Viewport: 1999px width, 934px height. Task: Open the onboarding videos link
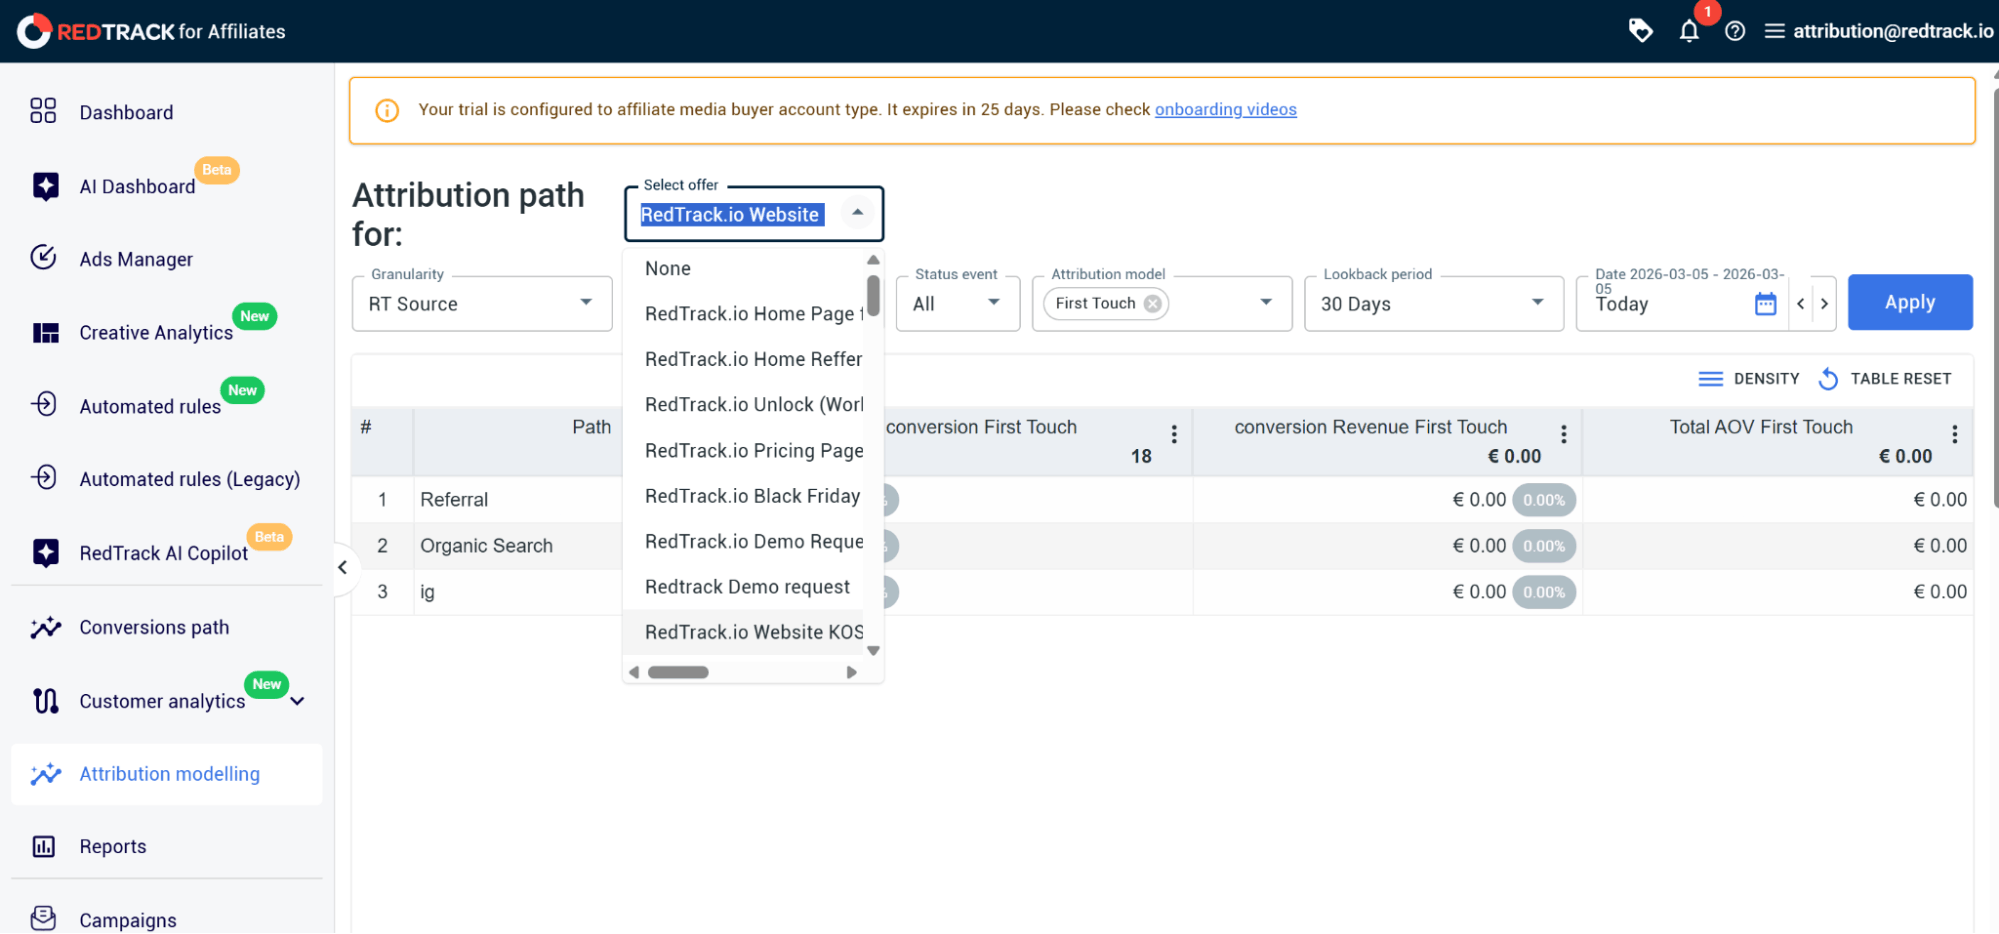coord(1225,109)
